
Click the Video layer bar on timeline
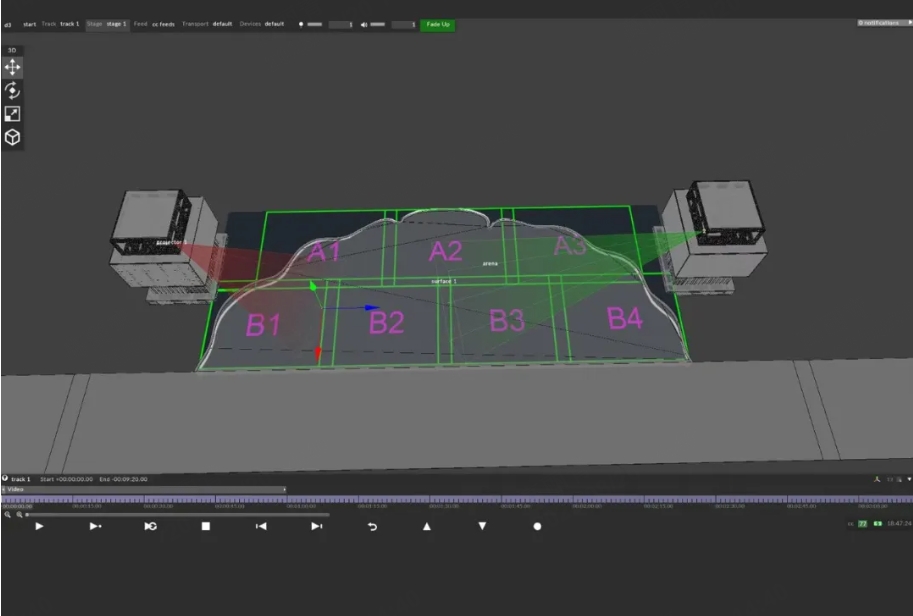coord(143,489)
